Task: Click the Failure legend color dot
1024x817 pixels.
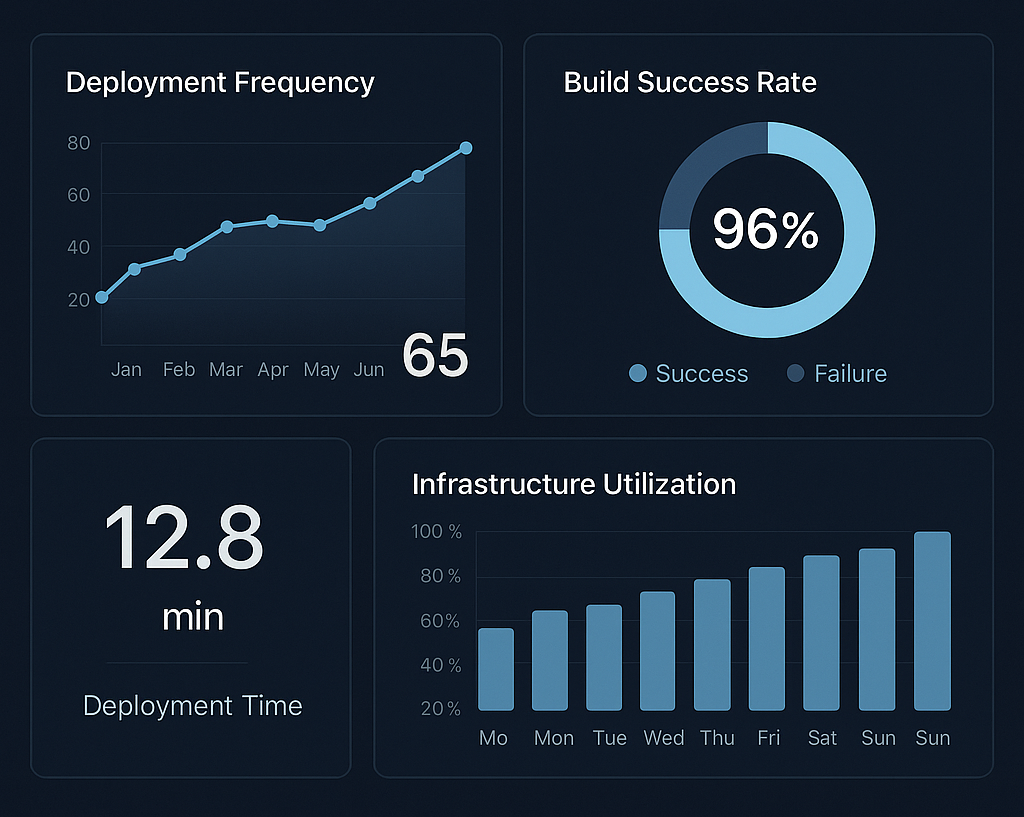Action: click(x=796, y=374)
